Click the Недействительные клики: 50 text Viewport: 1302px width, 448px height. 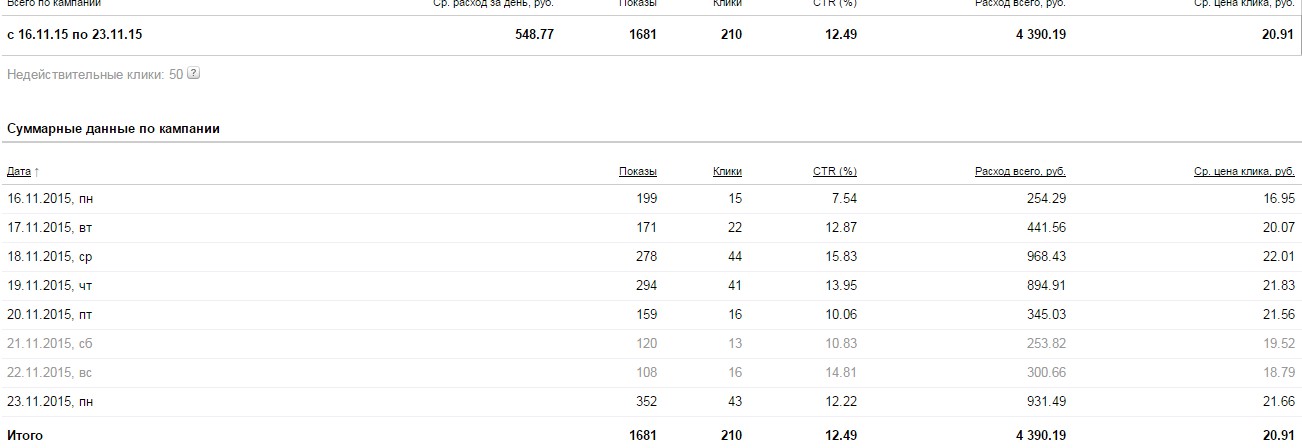coord(94,74)
